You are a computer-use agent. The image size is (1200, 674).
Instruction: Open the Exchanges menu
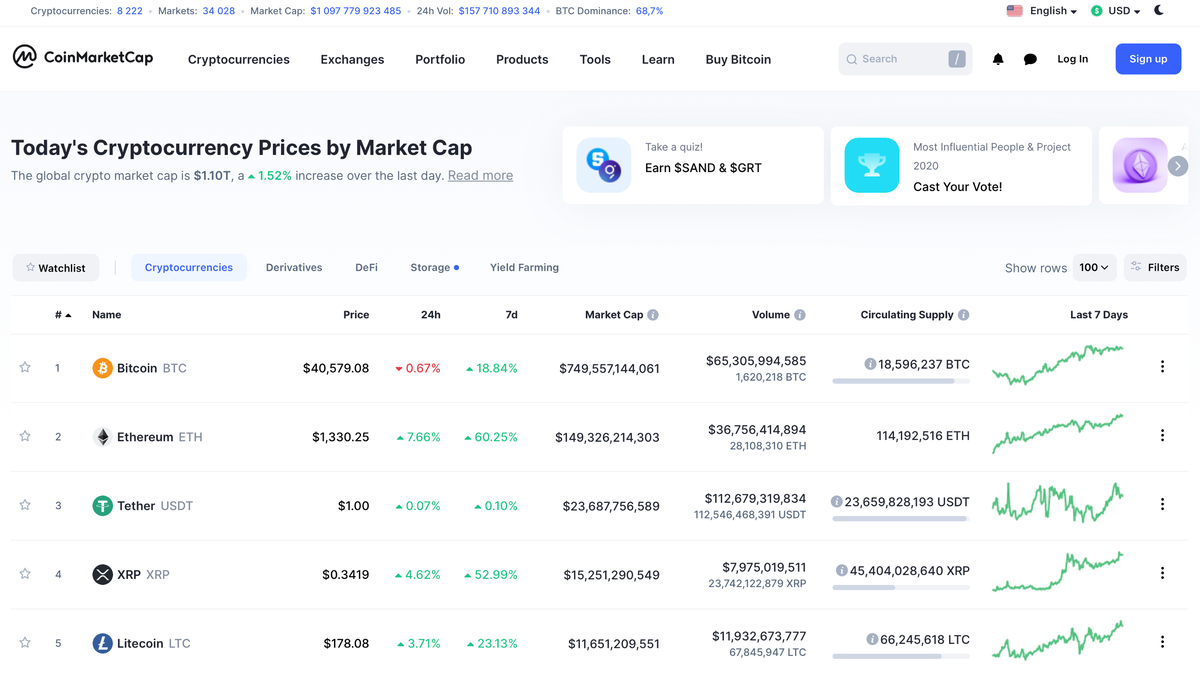click(352, 60)
